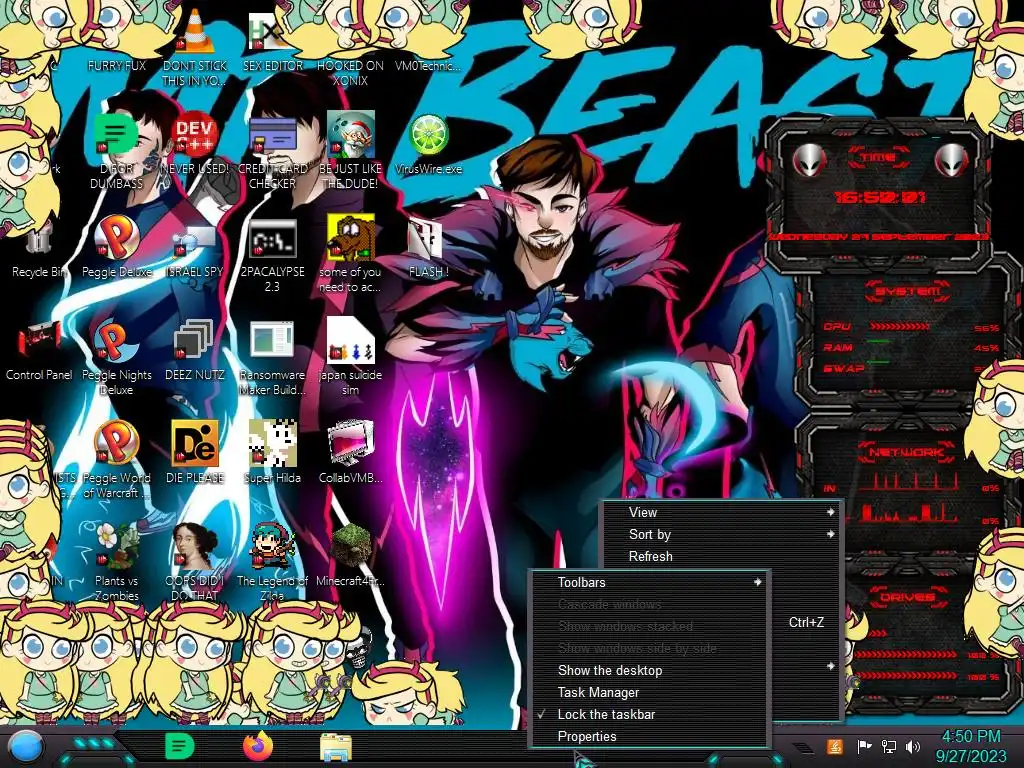Open the DEV C++ NEVER USED! icon
Screen dimensions: 1024x768
195,144
